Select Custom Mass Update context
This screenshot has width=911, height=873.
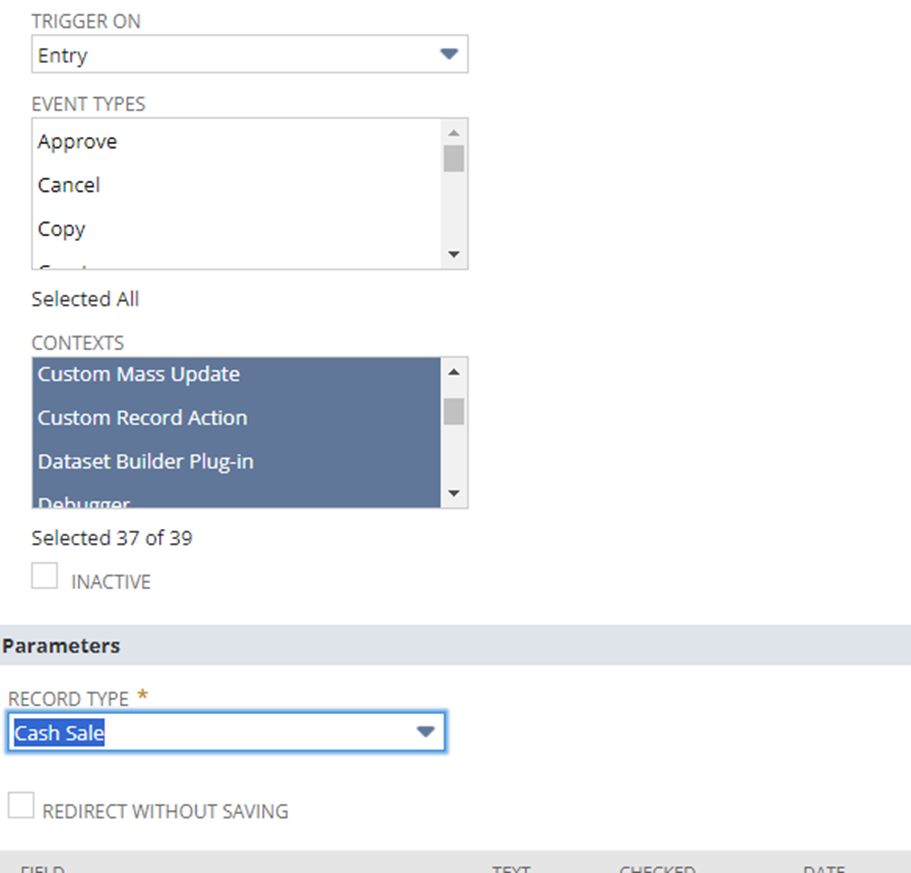pos(139,374)
